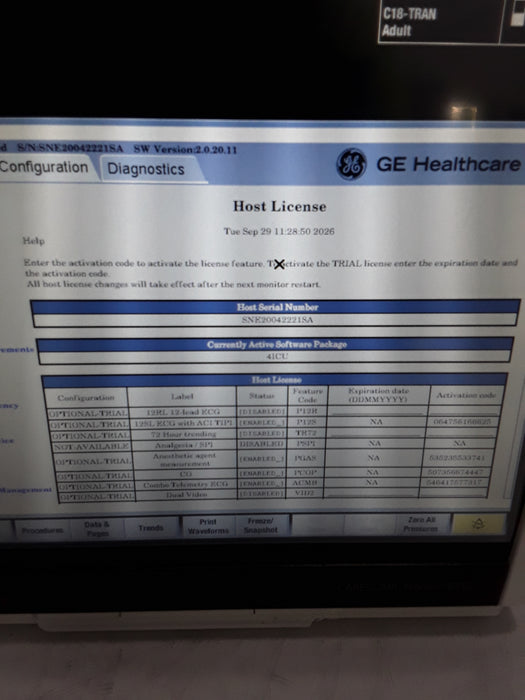The image size is (525, 700).
Task: Click feature code ACMB cell
Action: (304, 483)
